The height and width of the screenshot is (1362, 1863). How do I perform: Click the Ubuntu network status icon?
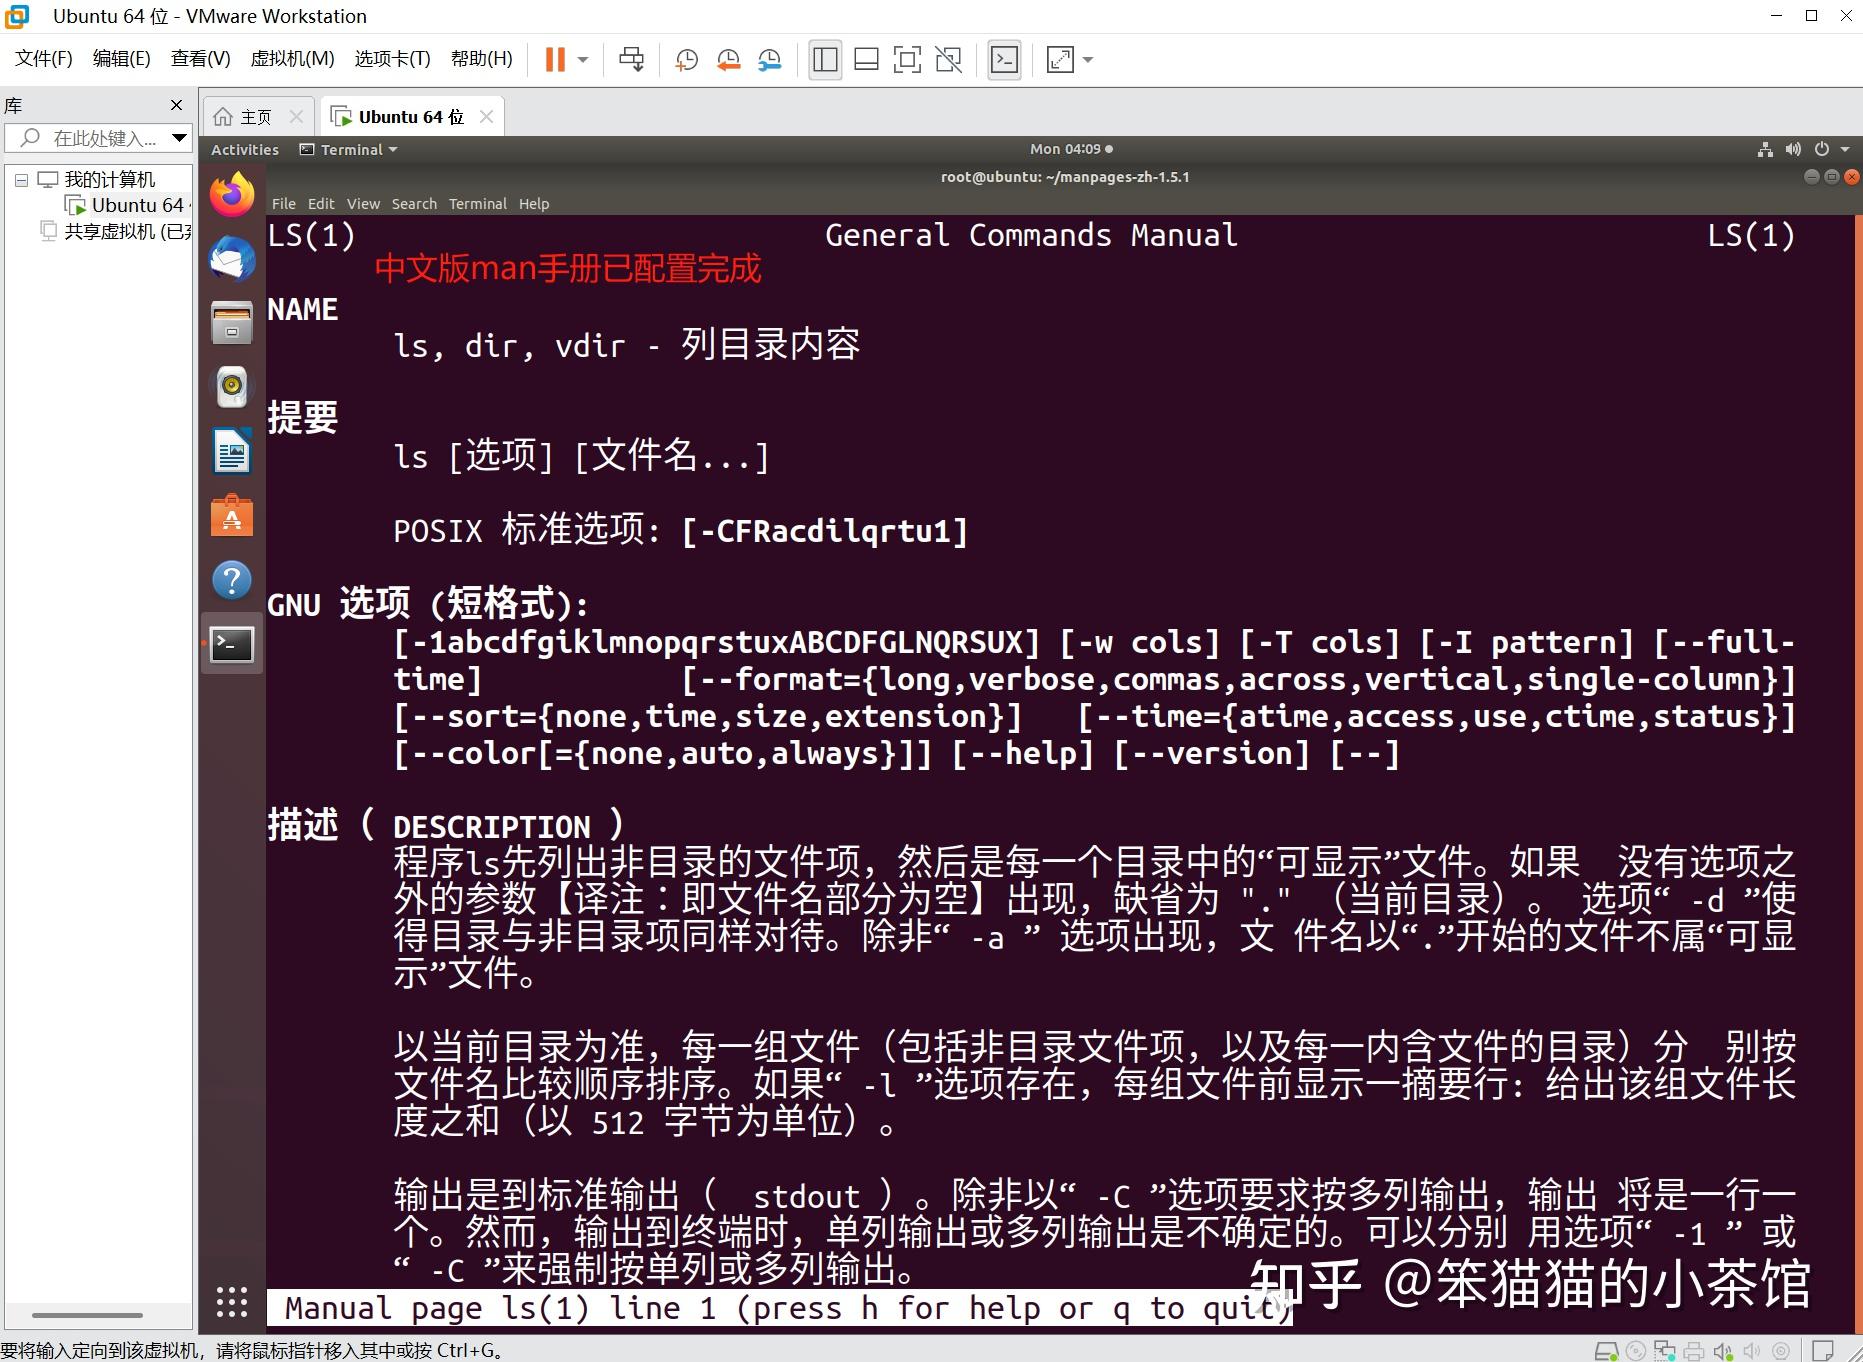point(1765,149)
